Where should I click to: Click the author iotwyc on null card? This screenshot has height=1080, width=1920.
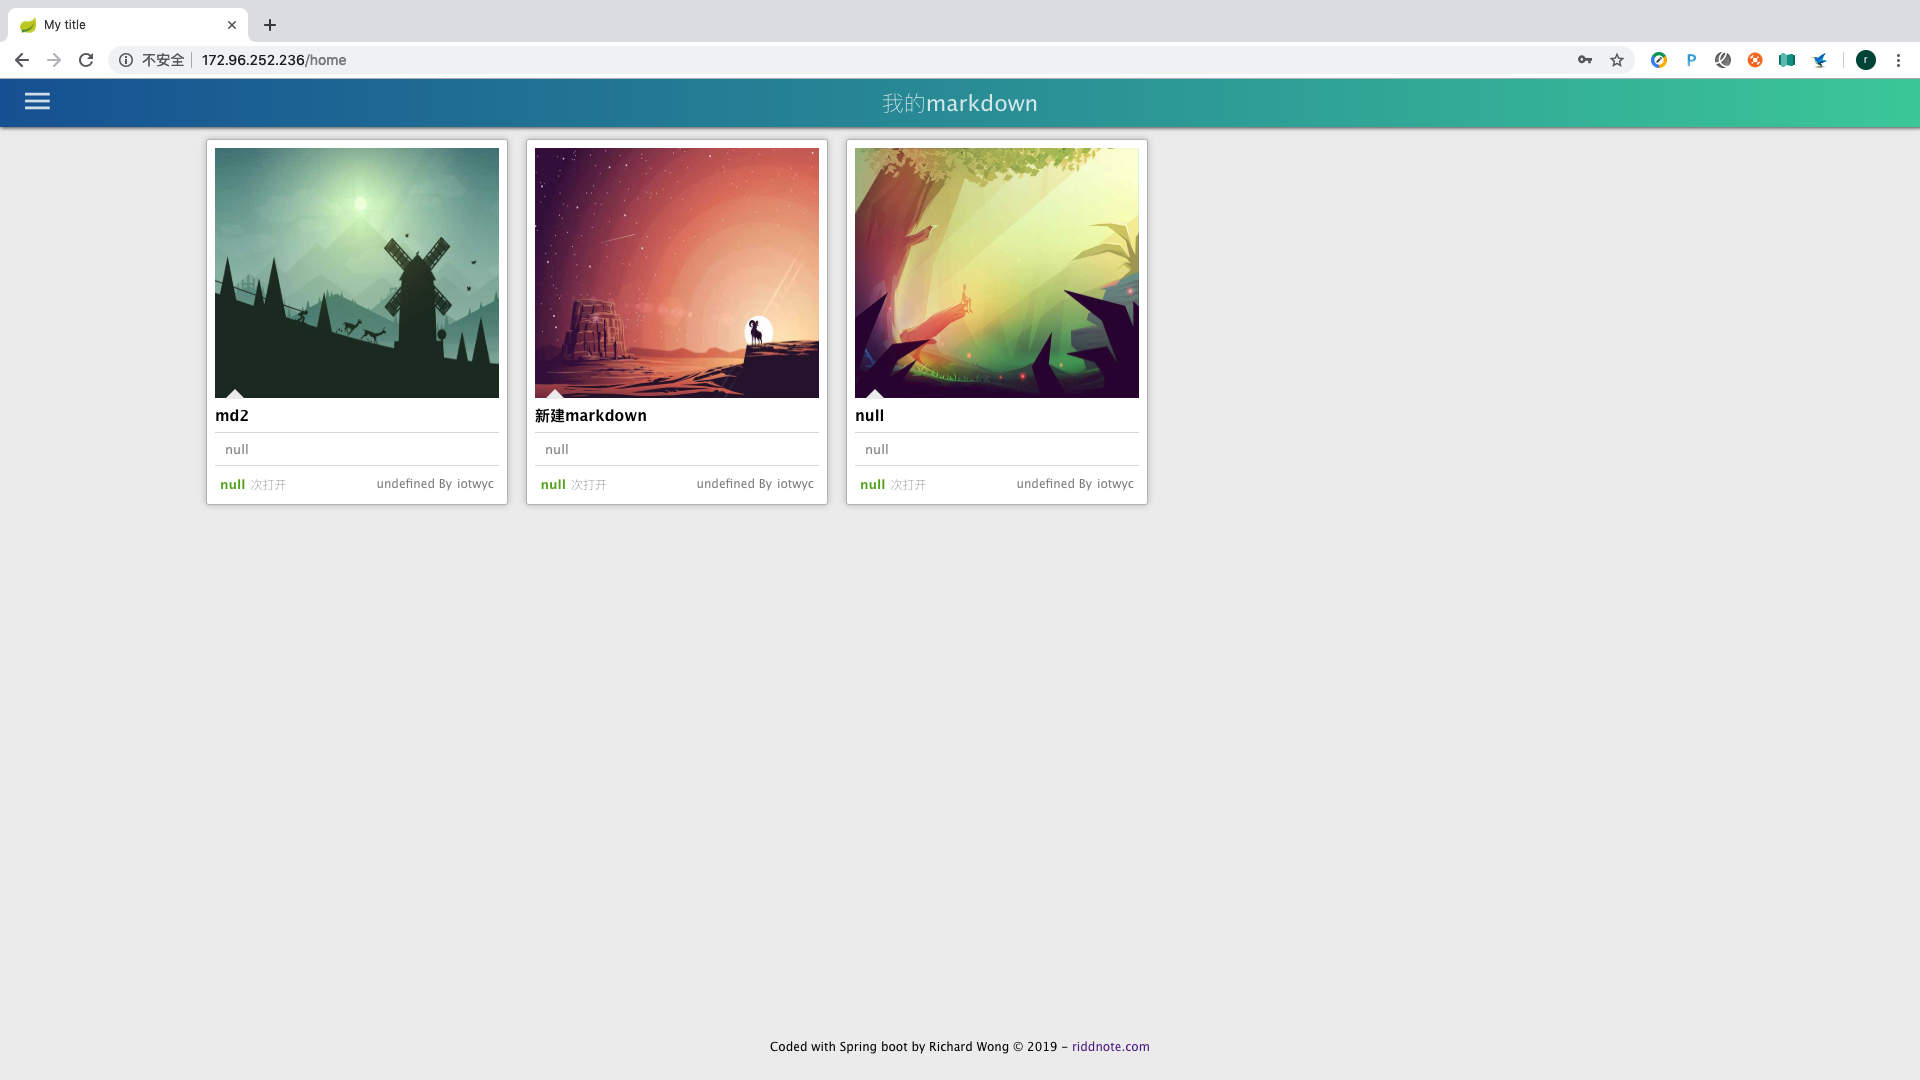tap(1115, 484)
